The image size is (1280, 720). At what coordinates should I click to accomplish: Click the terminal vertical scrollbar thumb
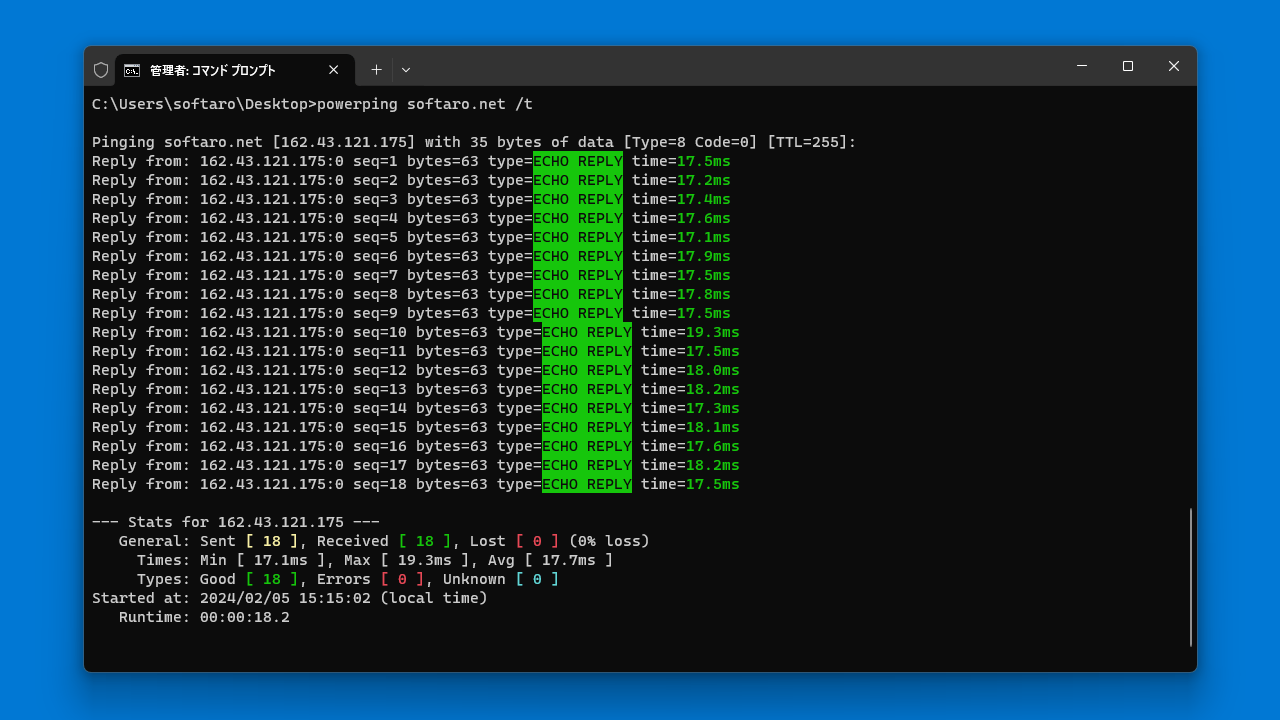coord(1191,577)
